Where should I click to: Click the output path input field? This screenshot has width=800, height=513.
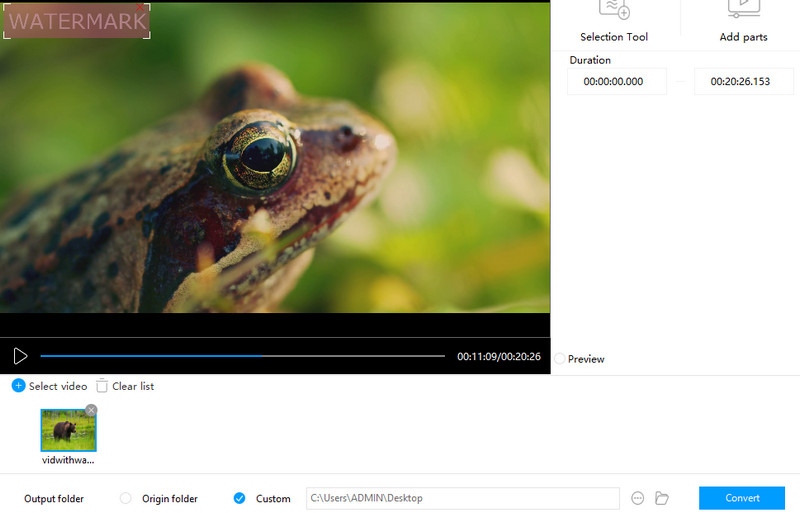click(463, 498)
